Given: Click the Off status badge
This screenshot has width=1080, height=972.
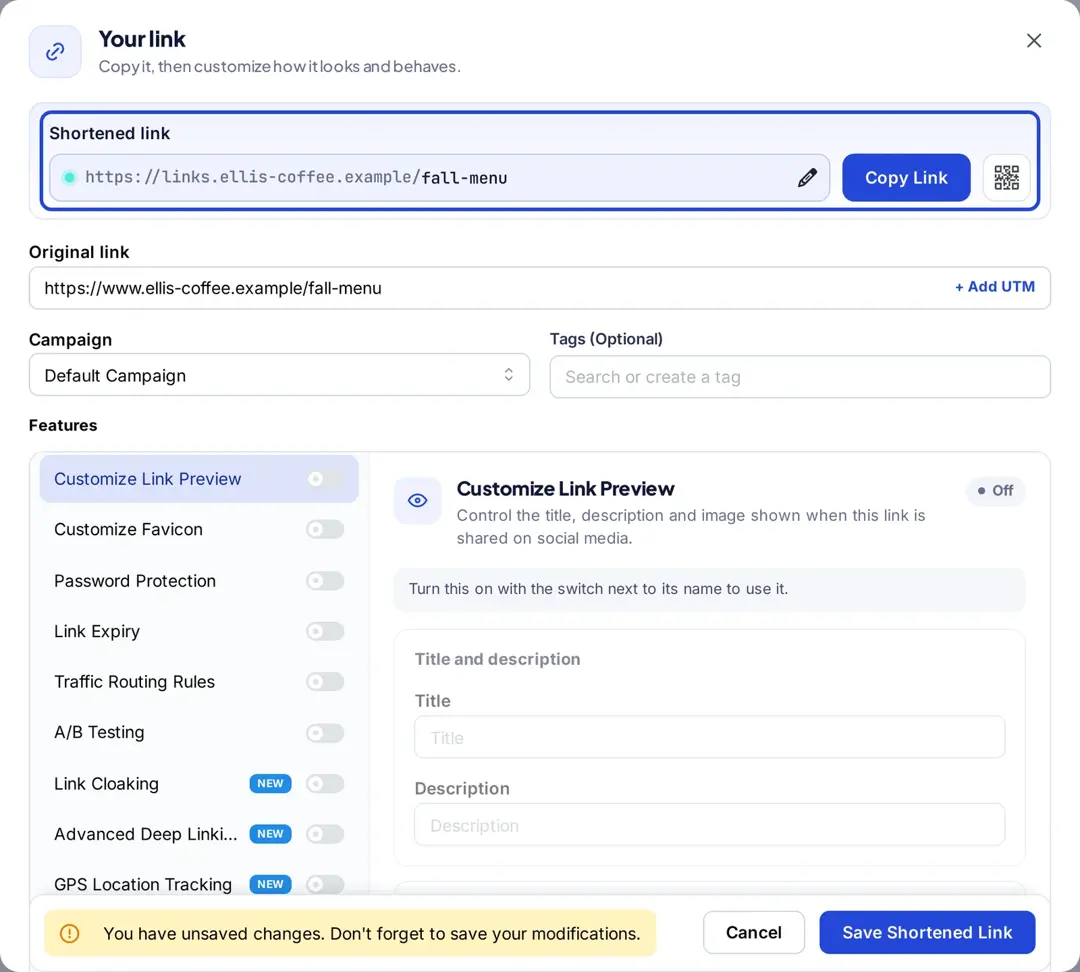Looking at the screenshot, I should click(995, 490).
